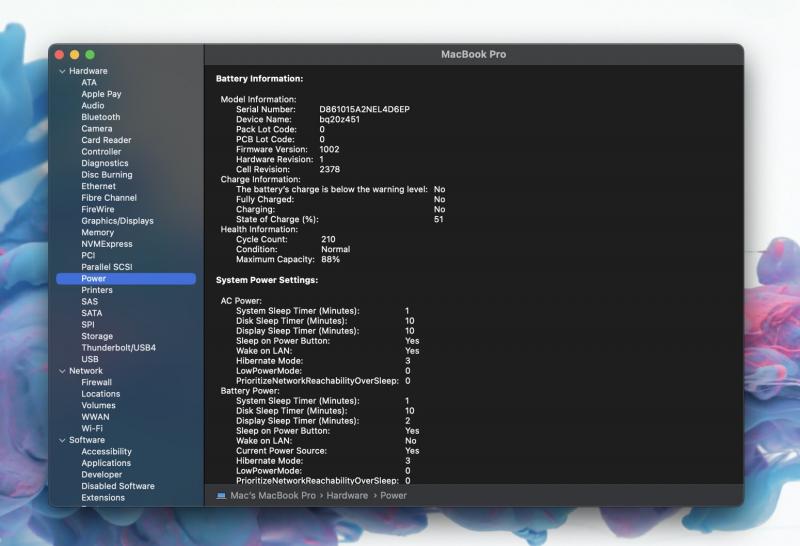Click the laptop icon in the path bar
The height and width of the screenshot is (546, 800).
click(x=221, y=495)
